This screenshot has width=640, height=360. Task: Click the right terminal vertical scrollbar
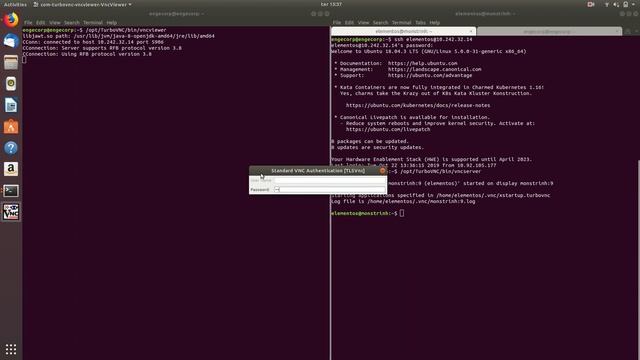pyautogui.click(x=638, y=259)
